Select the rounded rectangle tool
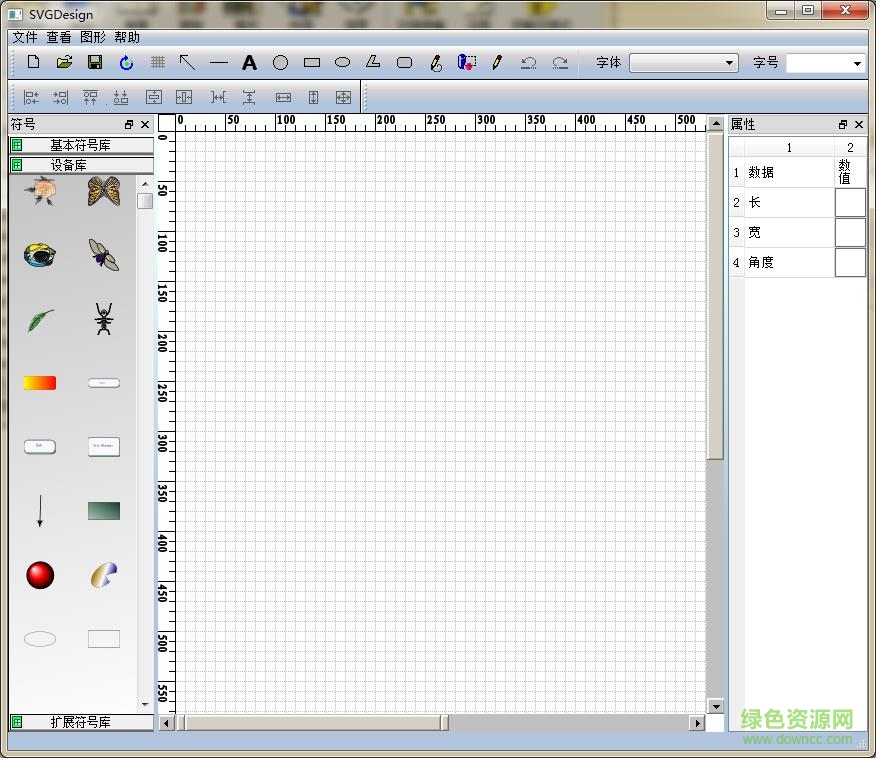The height and width of the screenshot is (758, 876). pos(404,62)
